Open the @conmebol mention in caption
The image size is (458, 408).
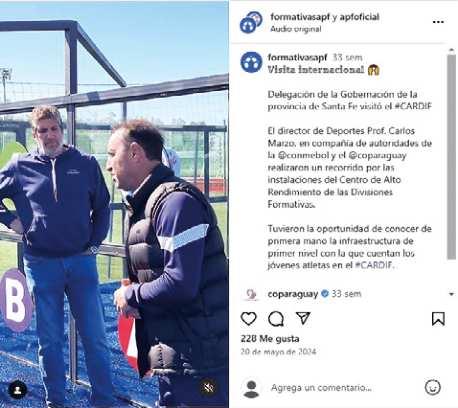(x=303, y=155)
